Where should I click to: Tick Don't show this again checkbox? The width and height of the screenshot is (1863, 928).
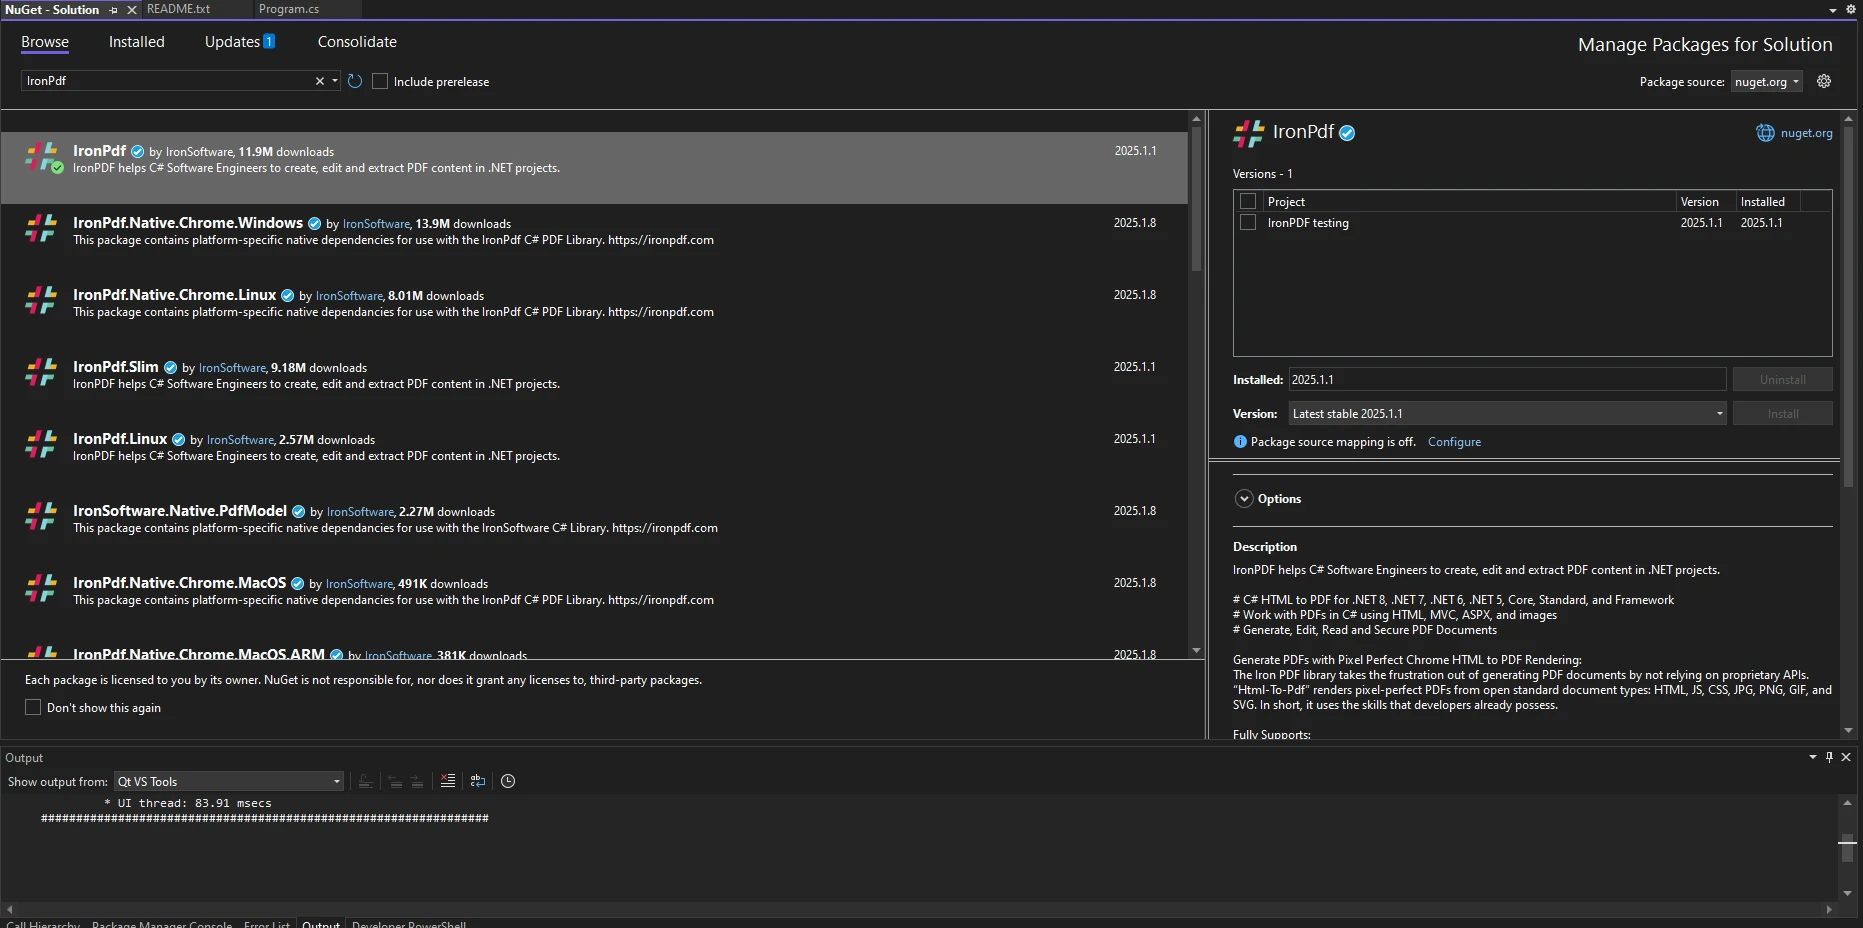click(33, 707)
